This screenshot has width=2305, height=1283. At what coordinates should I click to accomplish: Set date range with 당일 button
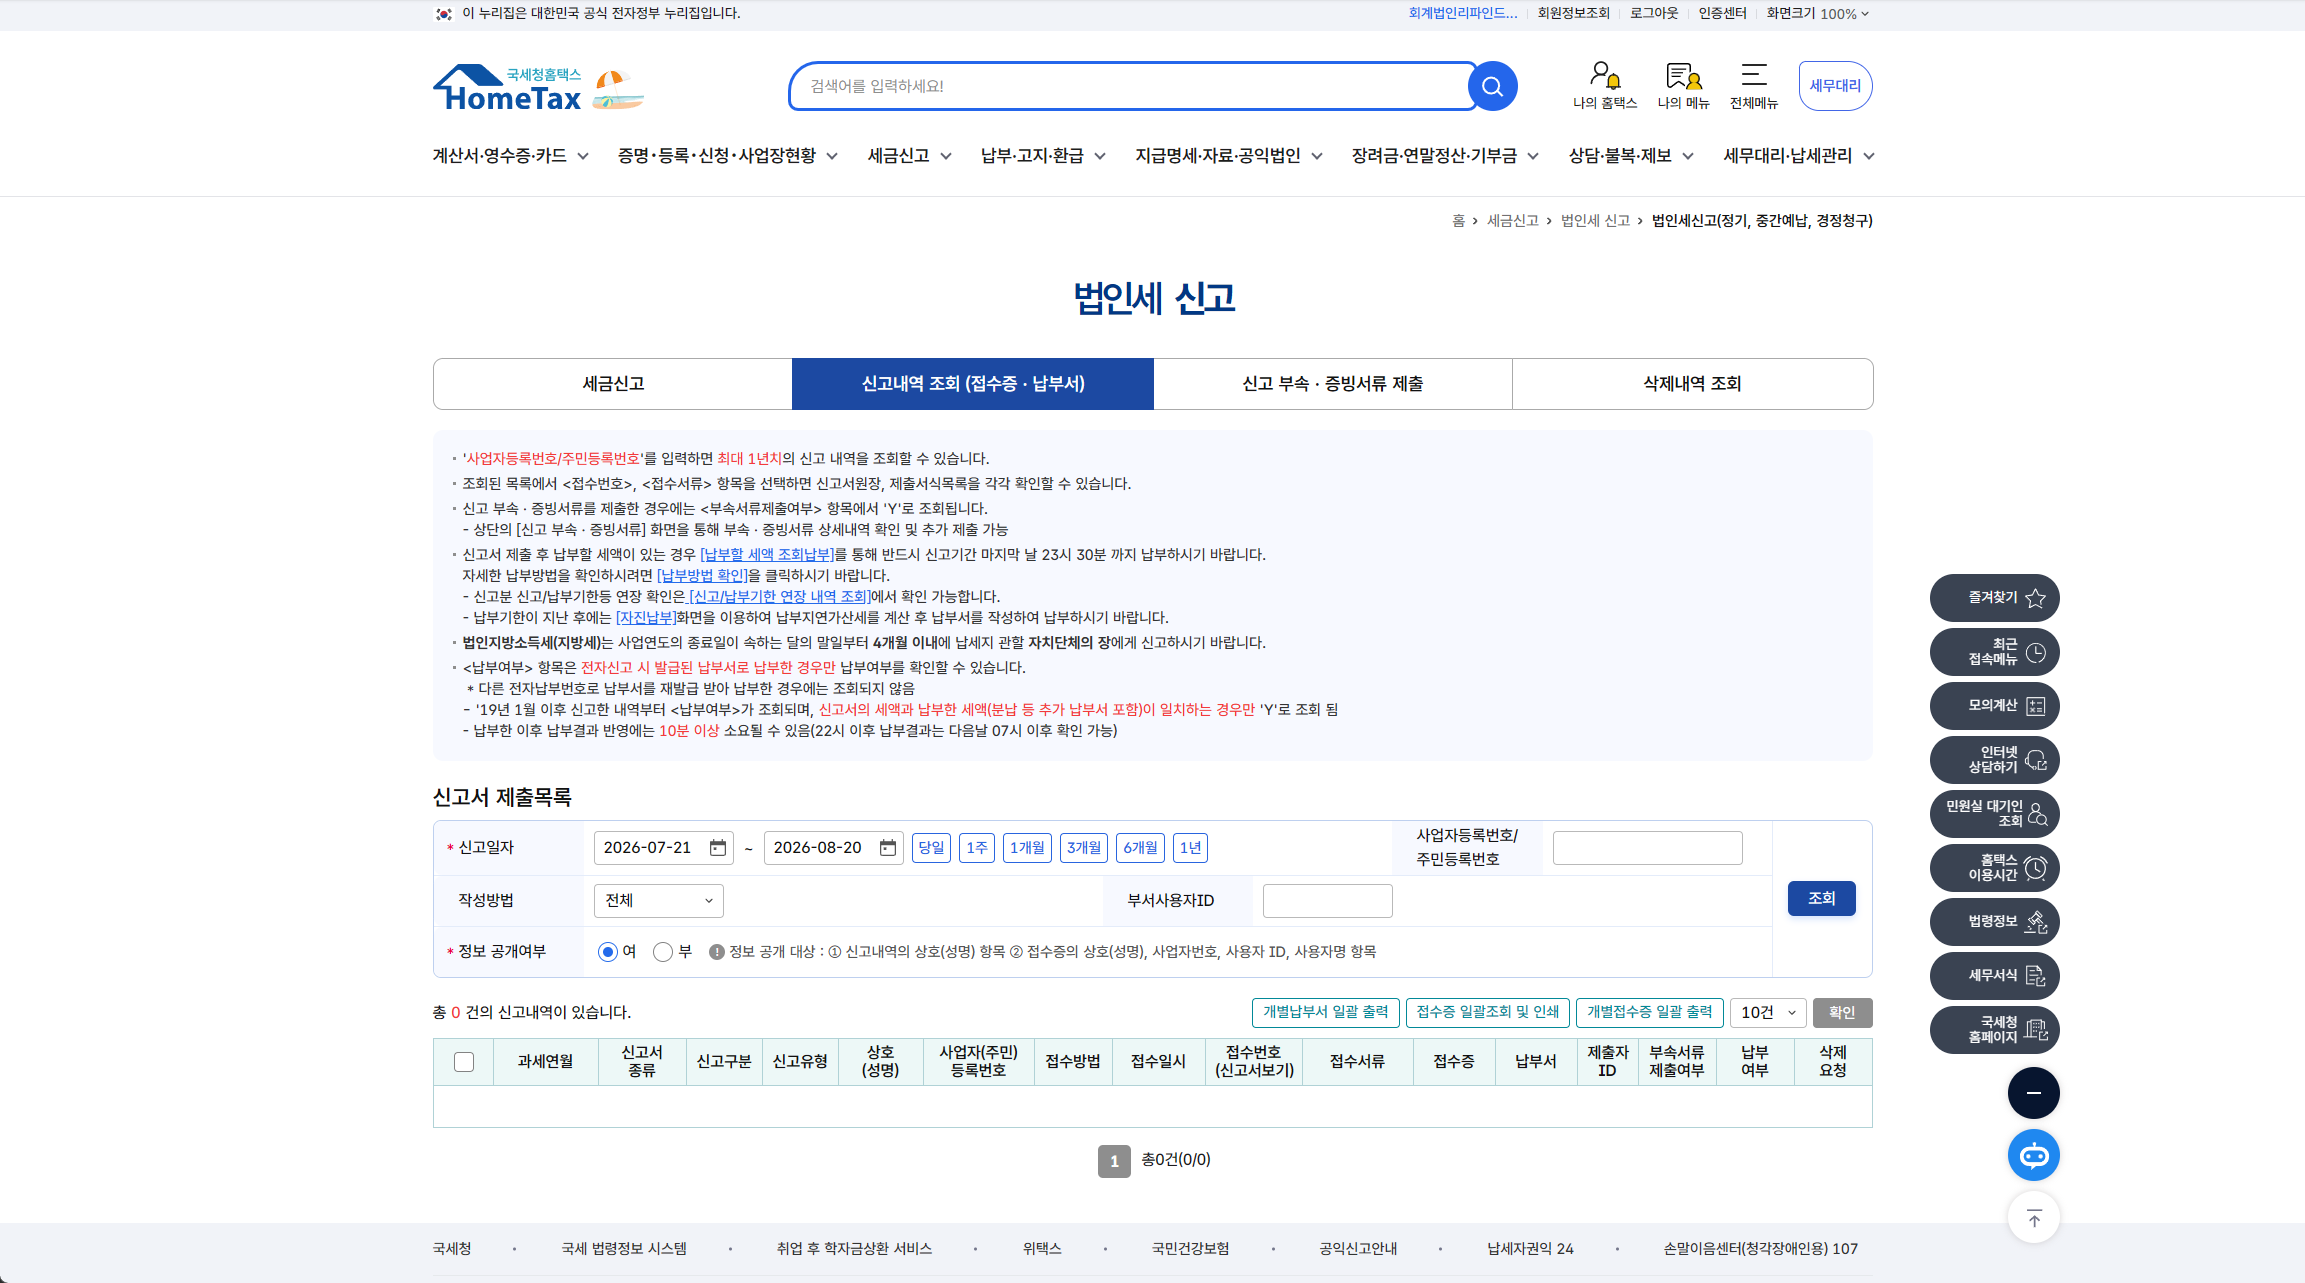[x=931, y=848]
